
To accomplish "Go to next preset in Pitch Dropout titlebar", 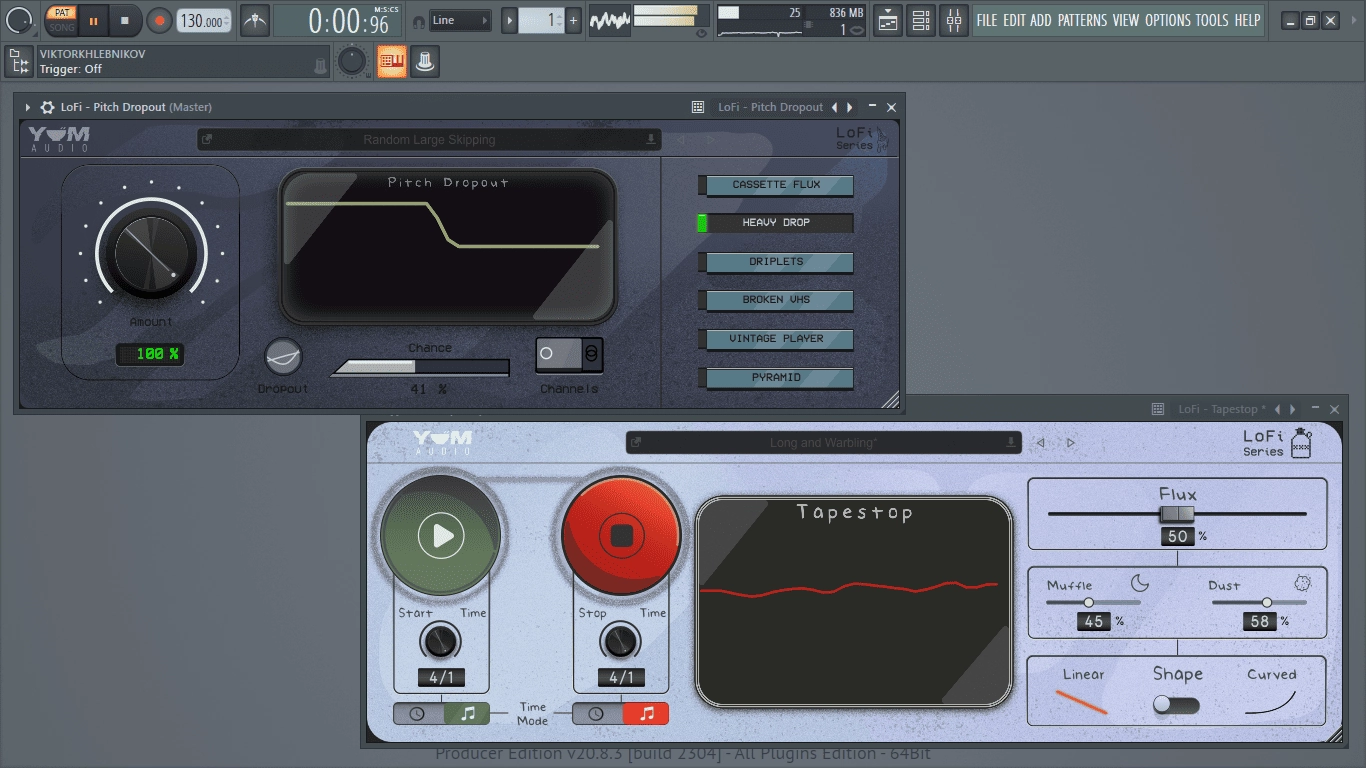I will (x=850, y=107).
